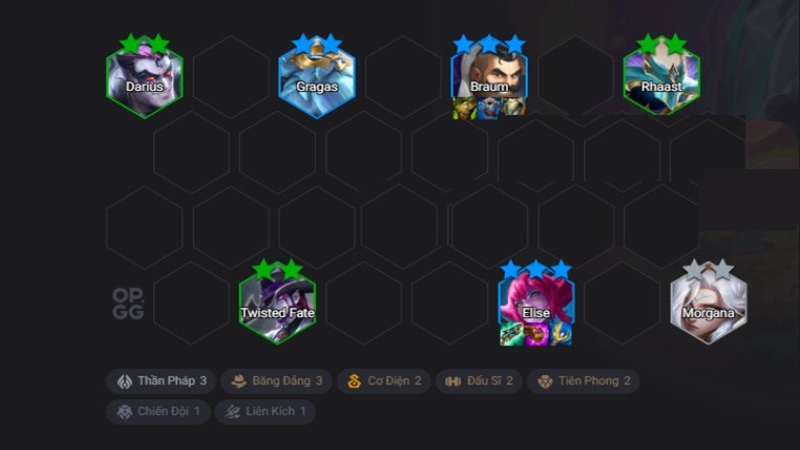Click Elise's middle purple item icon
Screen dimensions: 800x450
536,335
